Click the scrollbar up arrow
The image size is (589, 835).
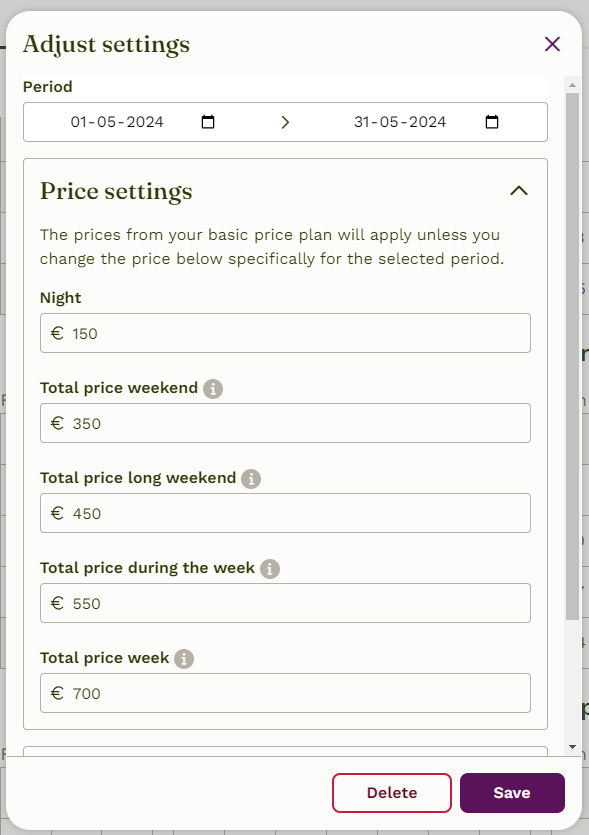pyautogui.click(x=572, y=85)
